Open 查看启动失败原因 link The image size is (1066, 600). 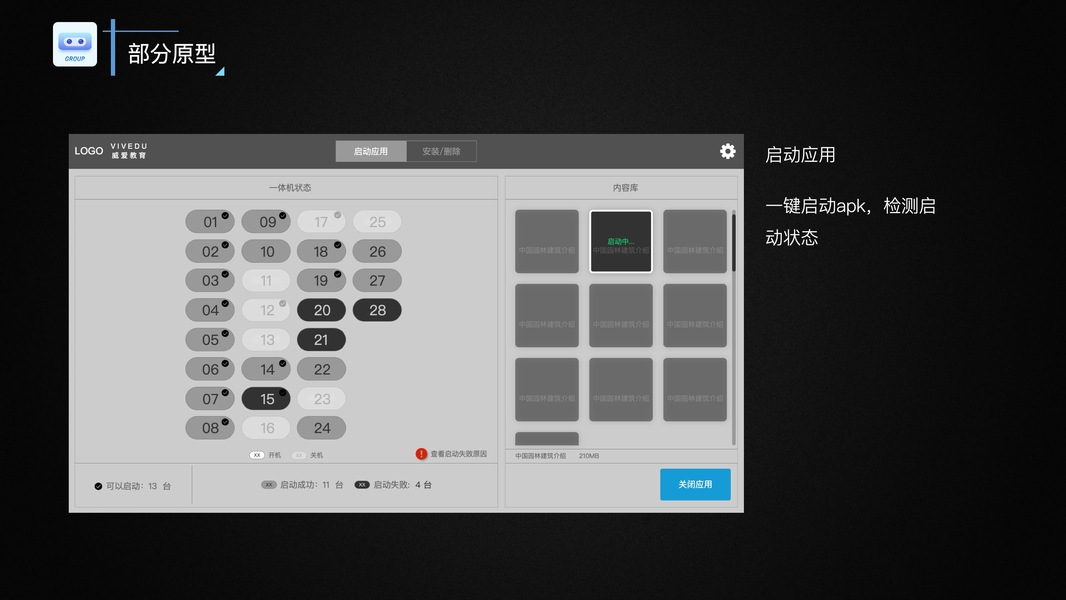458,454
